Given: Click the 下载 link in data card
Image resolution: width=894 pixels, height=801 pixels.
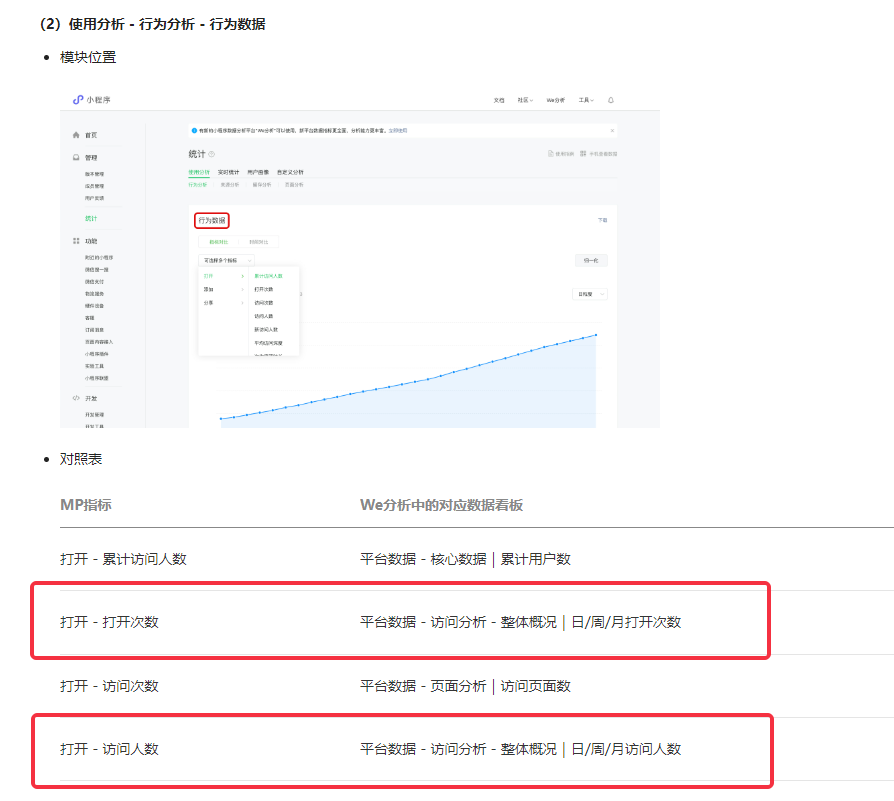Looking at the screenshot, I should pyautogui.click(x=603, y=220).
